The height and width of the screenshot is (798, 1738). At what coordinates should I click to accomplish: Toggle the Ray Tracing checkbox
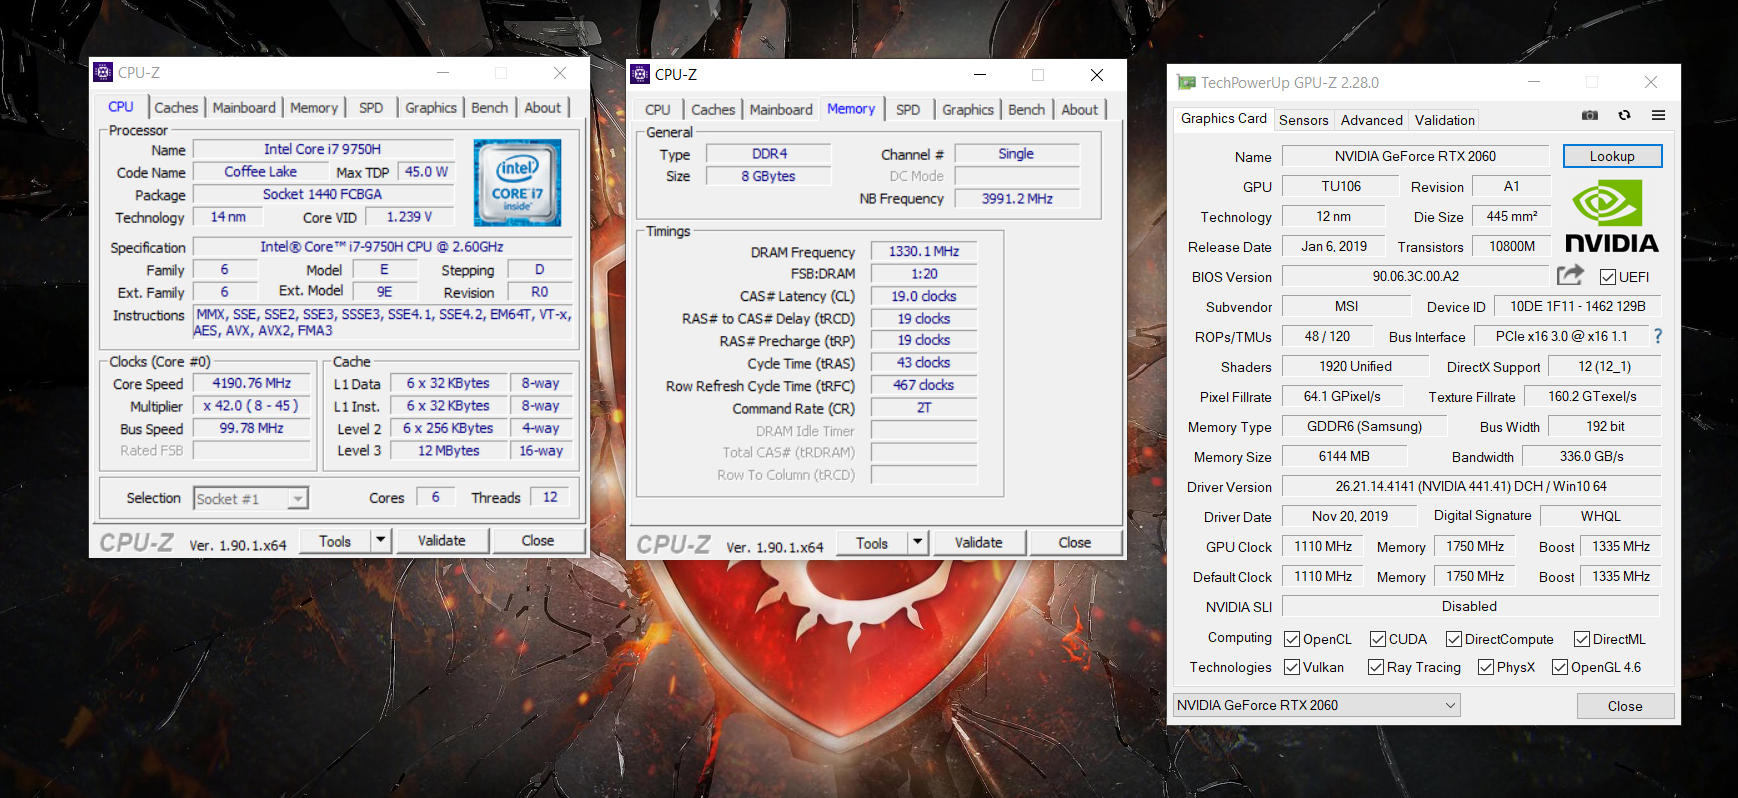point(1376,667)
